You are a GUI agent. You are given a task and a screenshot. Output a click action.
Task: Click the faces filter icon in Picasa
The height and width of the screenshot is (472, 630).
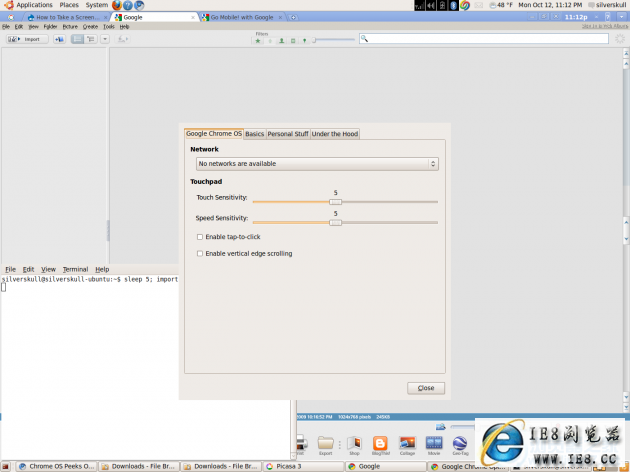pyautogui.click(x=281, y=41)
